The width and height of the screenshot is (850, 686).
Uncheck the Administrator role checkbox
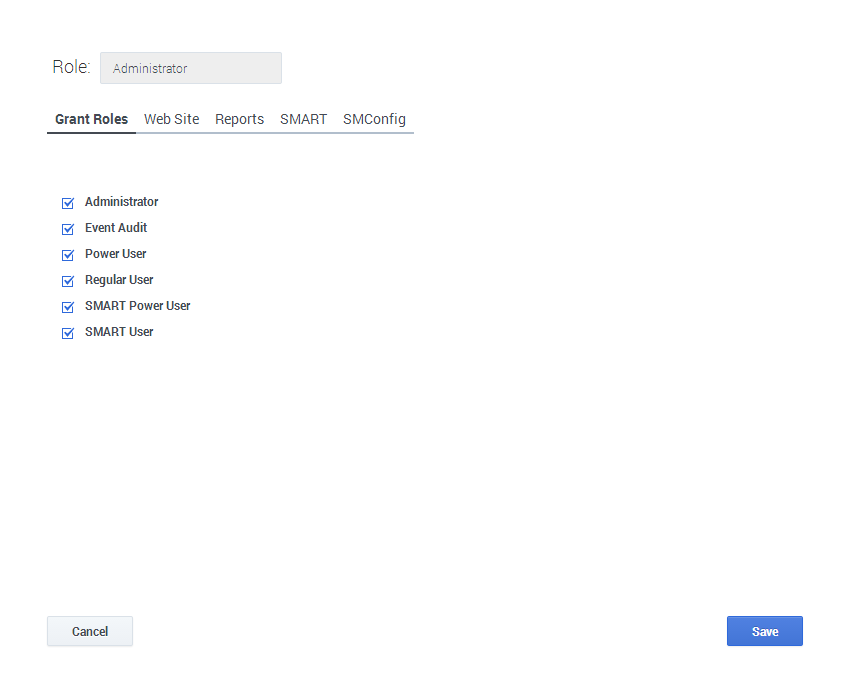68,203
